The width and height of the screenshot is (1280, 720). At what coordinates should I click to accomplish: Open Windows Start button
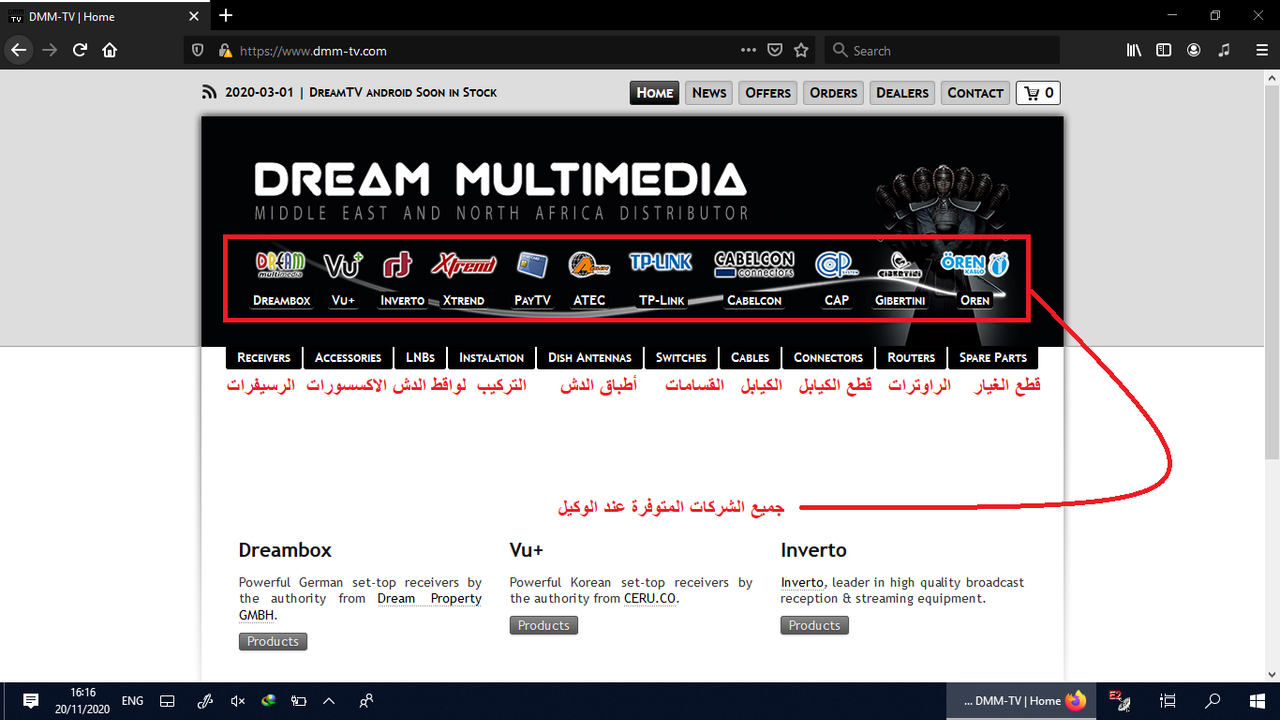[x=1256, y=701]
